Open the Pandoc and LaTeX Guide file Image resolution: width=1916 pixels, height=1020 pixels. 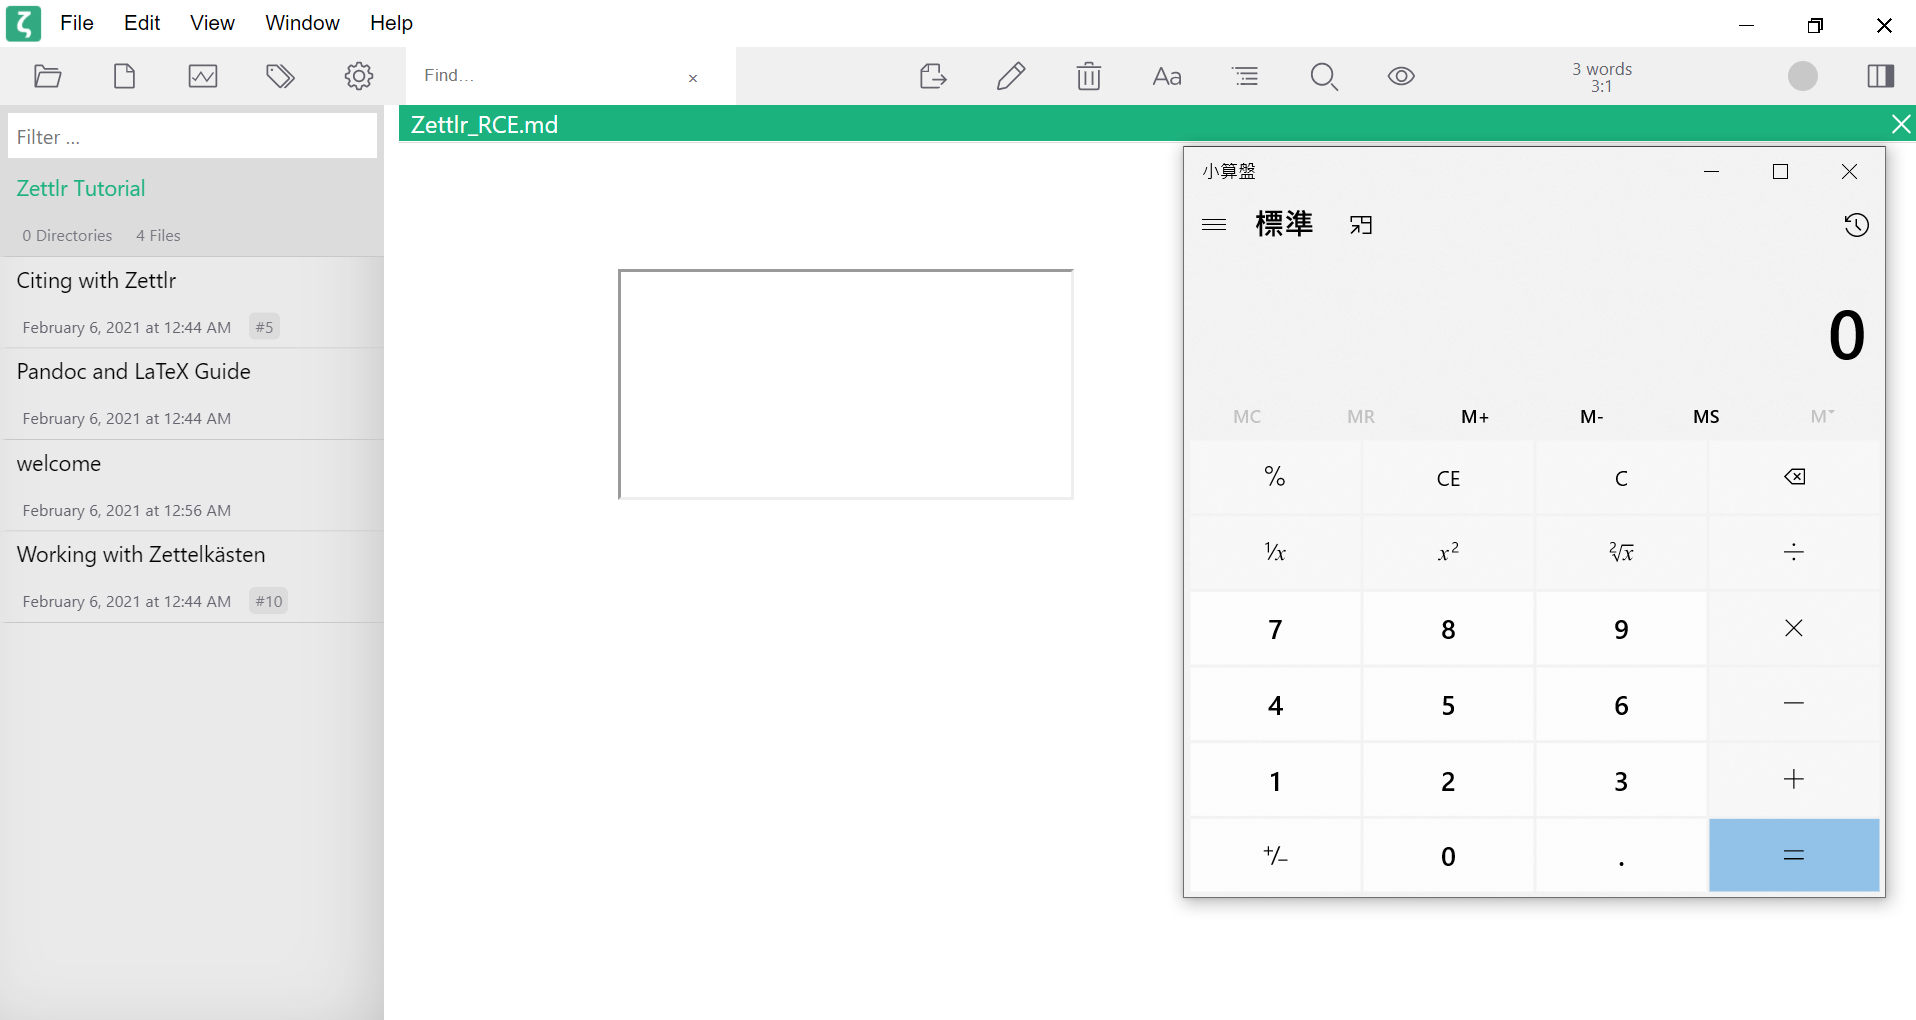[x=192, y=394]
